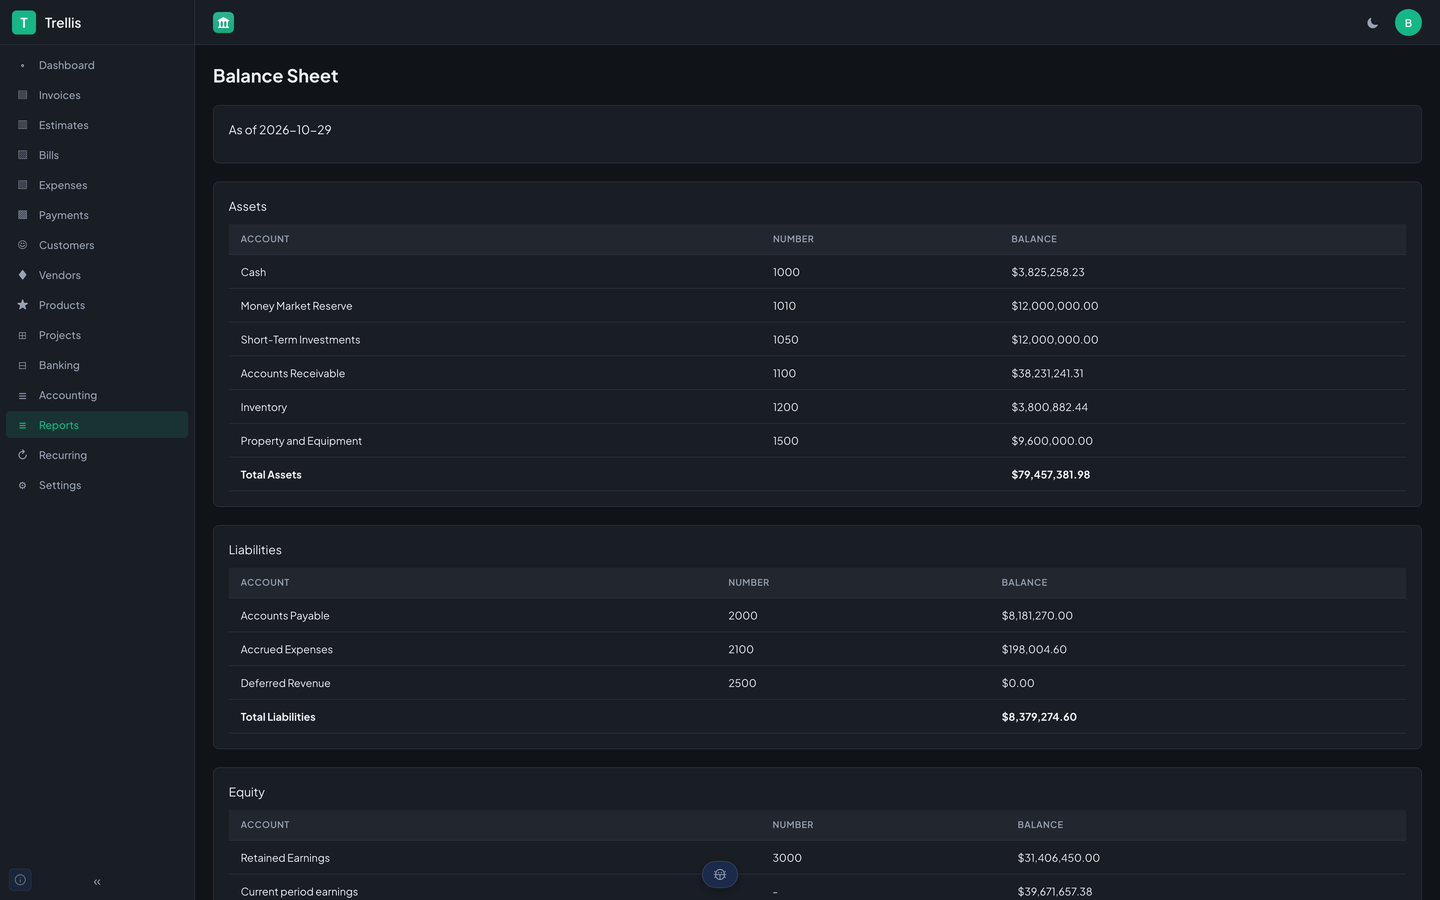
Task: Click the Trellis logo icon
Action: pos(24,22)
